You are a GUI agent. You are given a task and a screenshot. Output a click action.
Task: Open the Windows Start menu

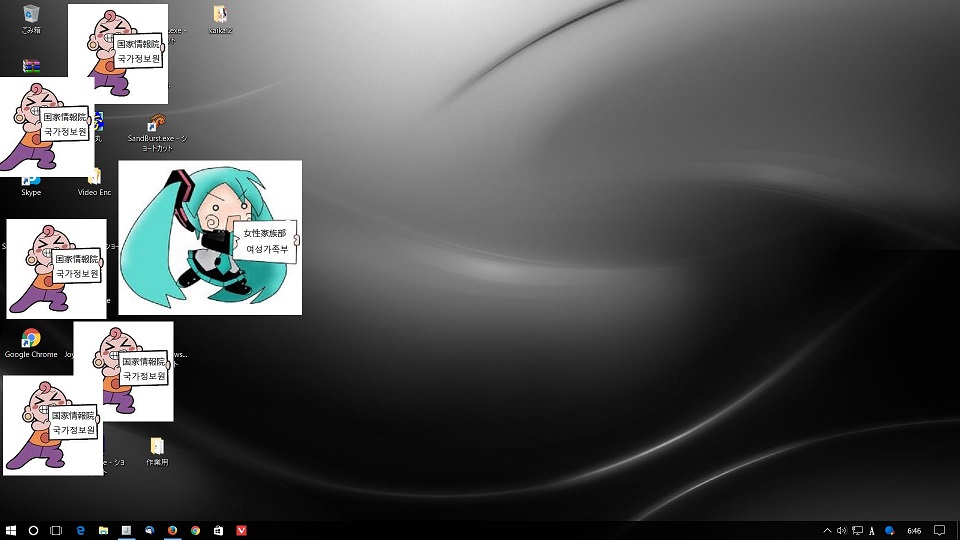tap(11, 530)
